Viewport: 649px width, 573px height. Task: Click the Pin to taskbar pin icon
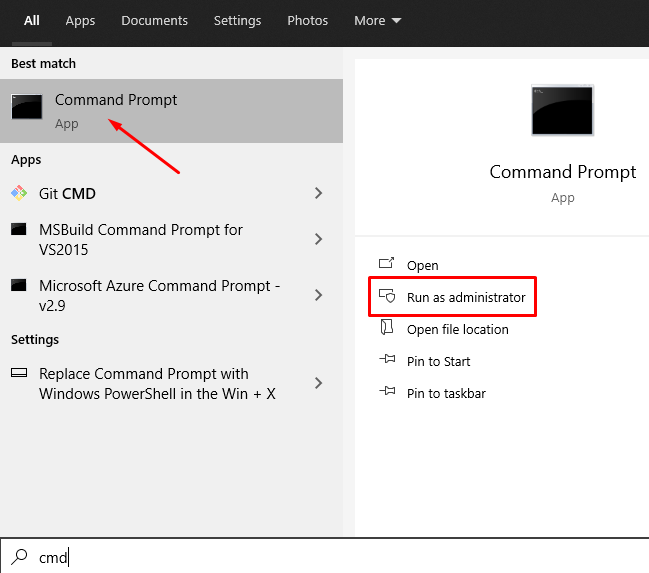click(387, 393)
